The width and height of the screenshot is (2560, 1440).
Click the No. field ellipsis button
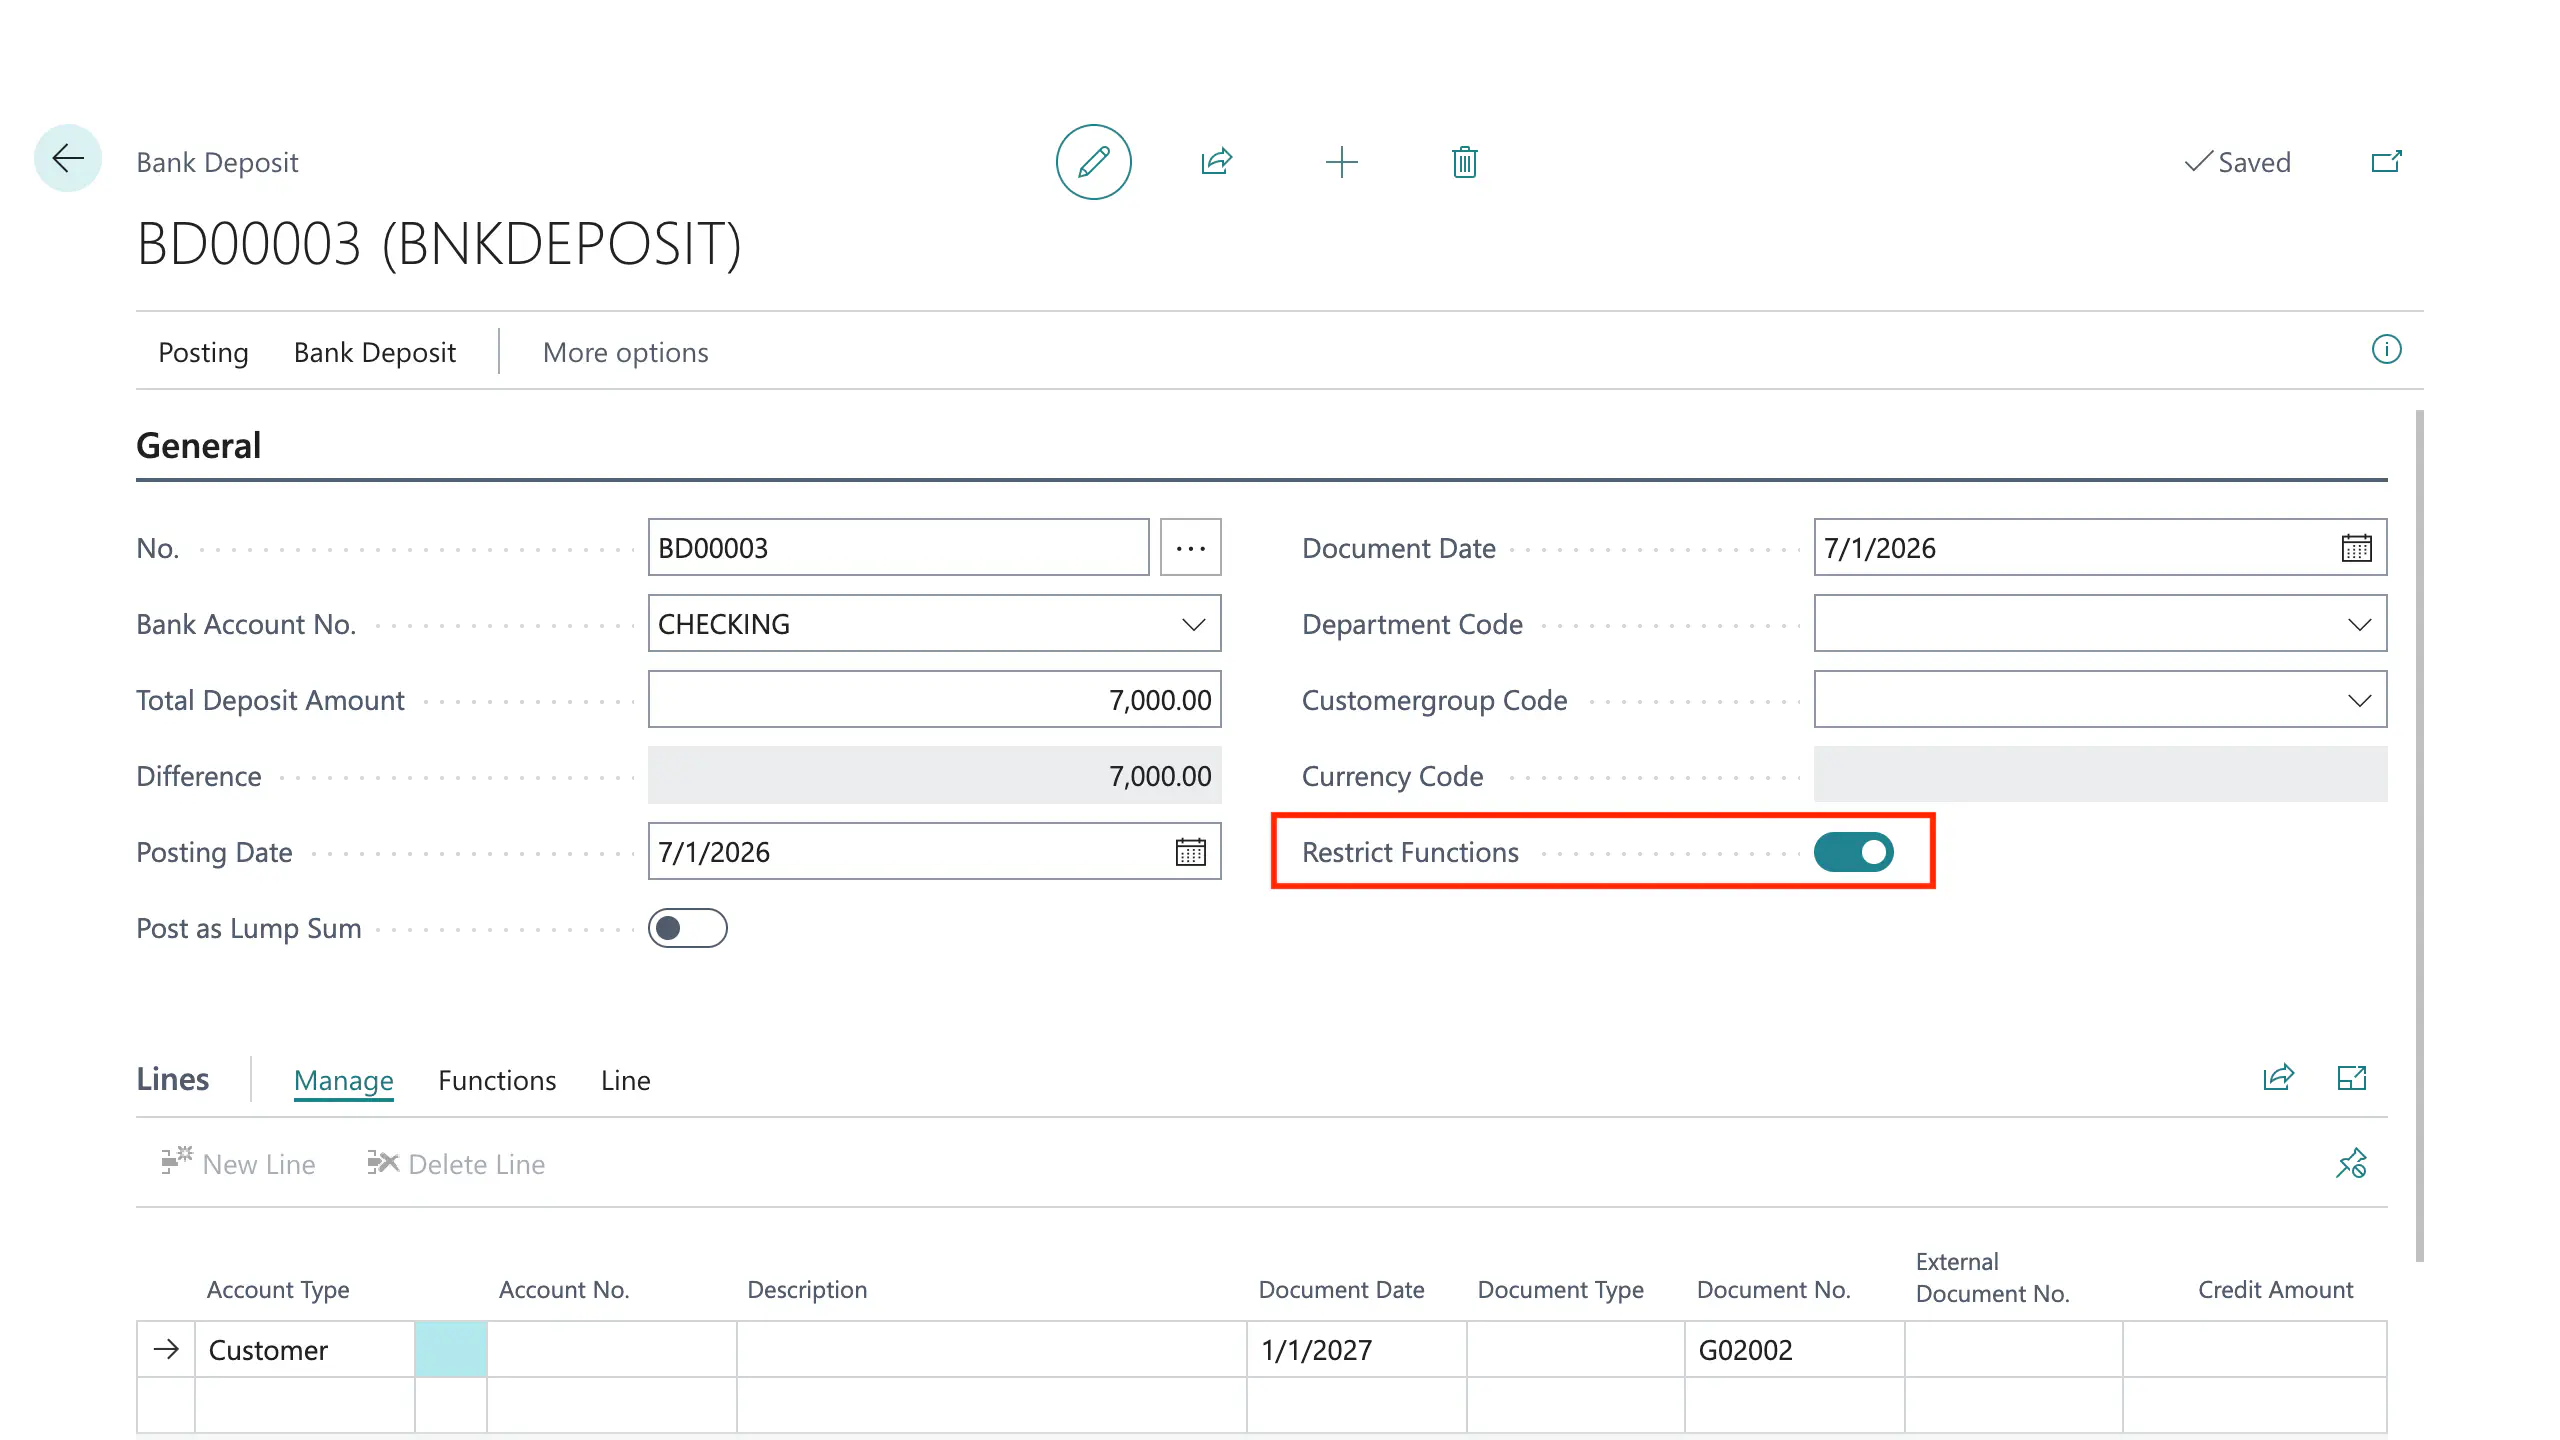(x=1190, y=548)
